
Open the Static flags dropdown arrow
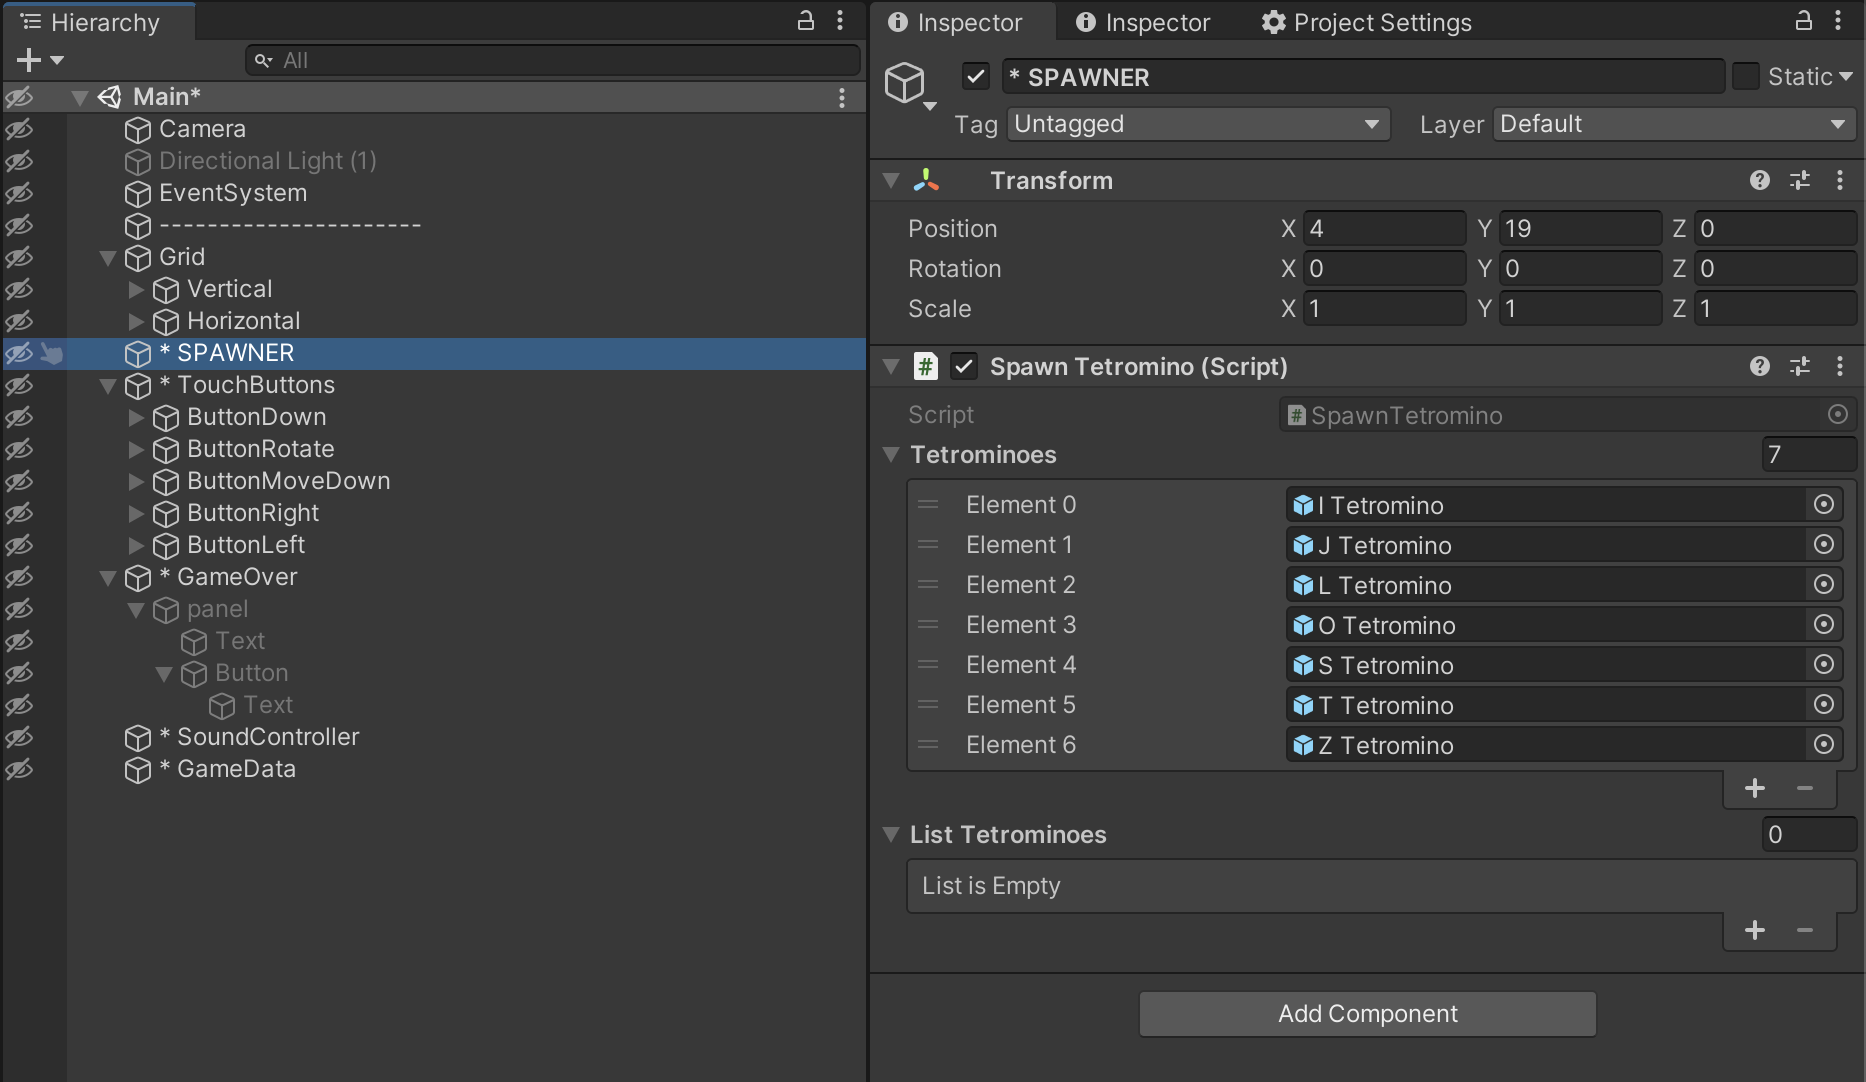pos(1846,77)
